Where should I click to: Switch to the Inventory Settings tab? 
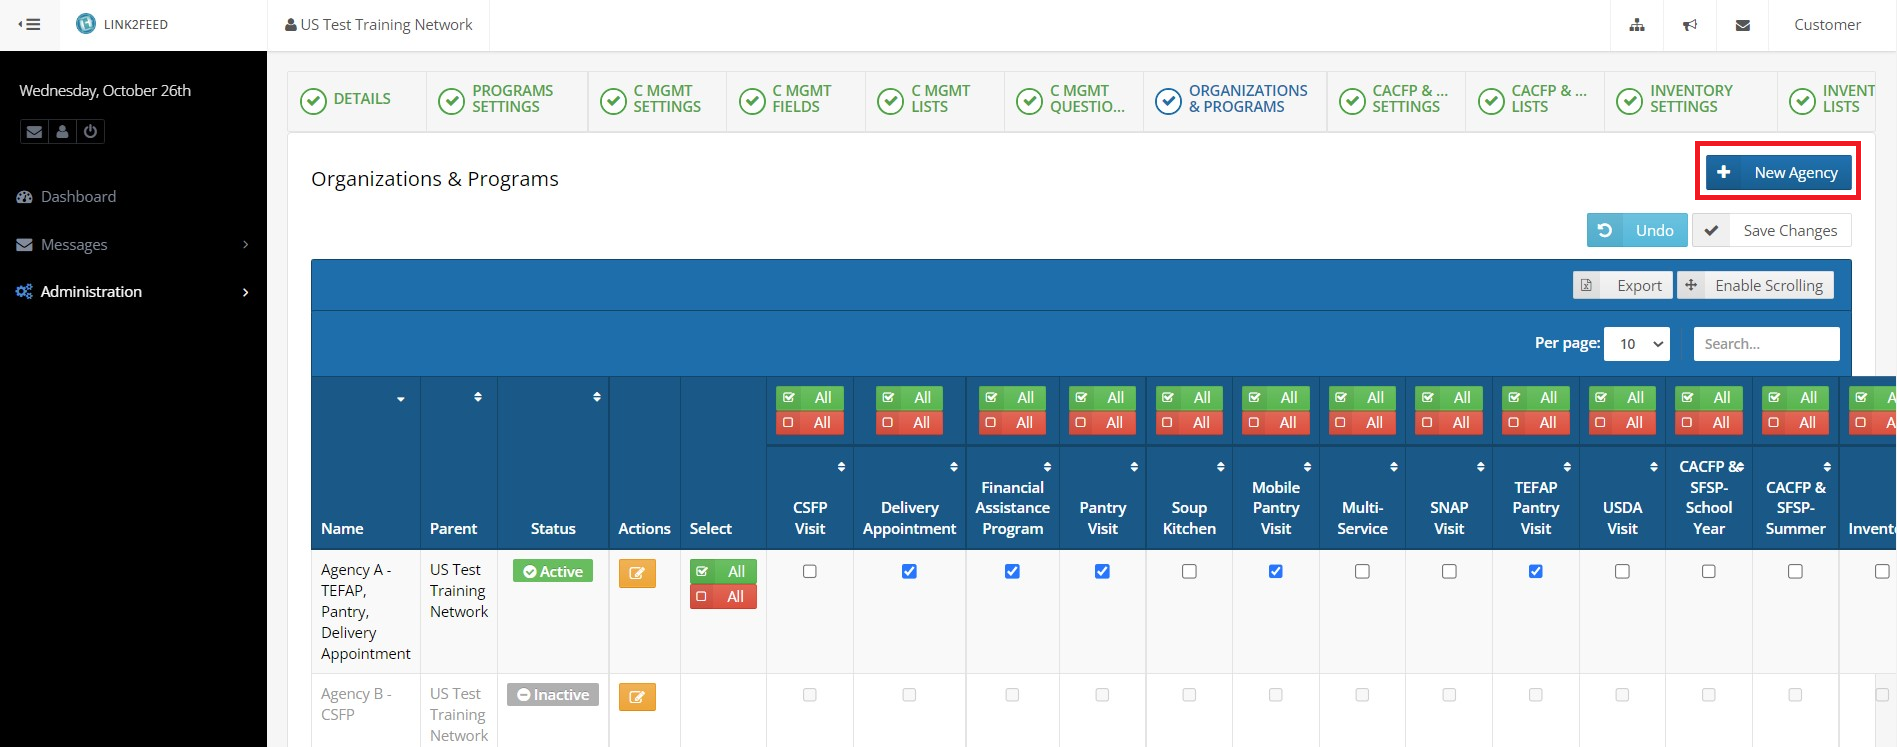pyautogui.click(x=1690, y=99)
